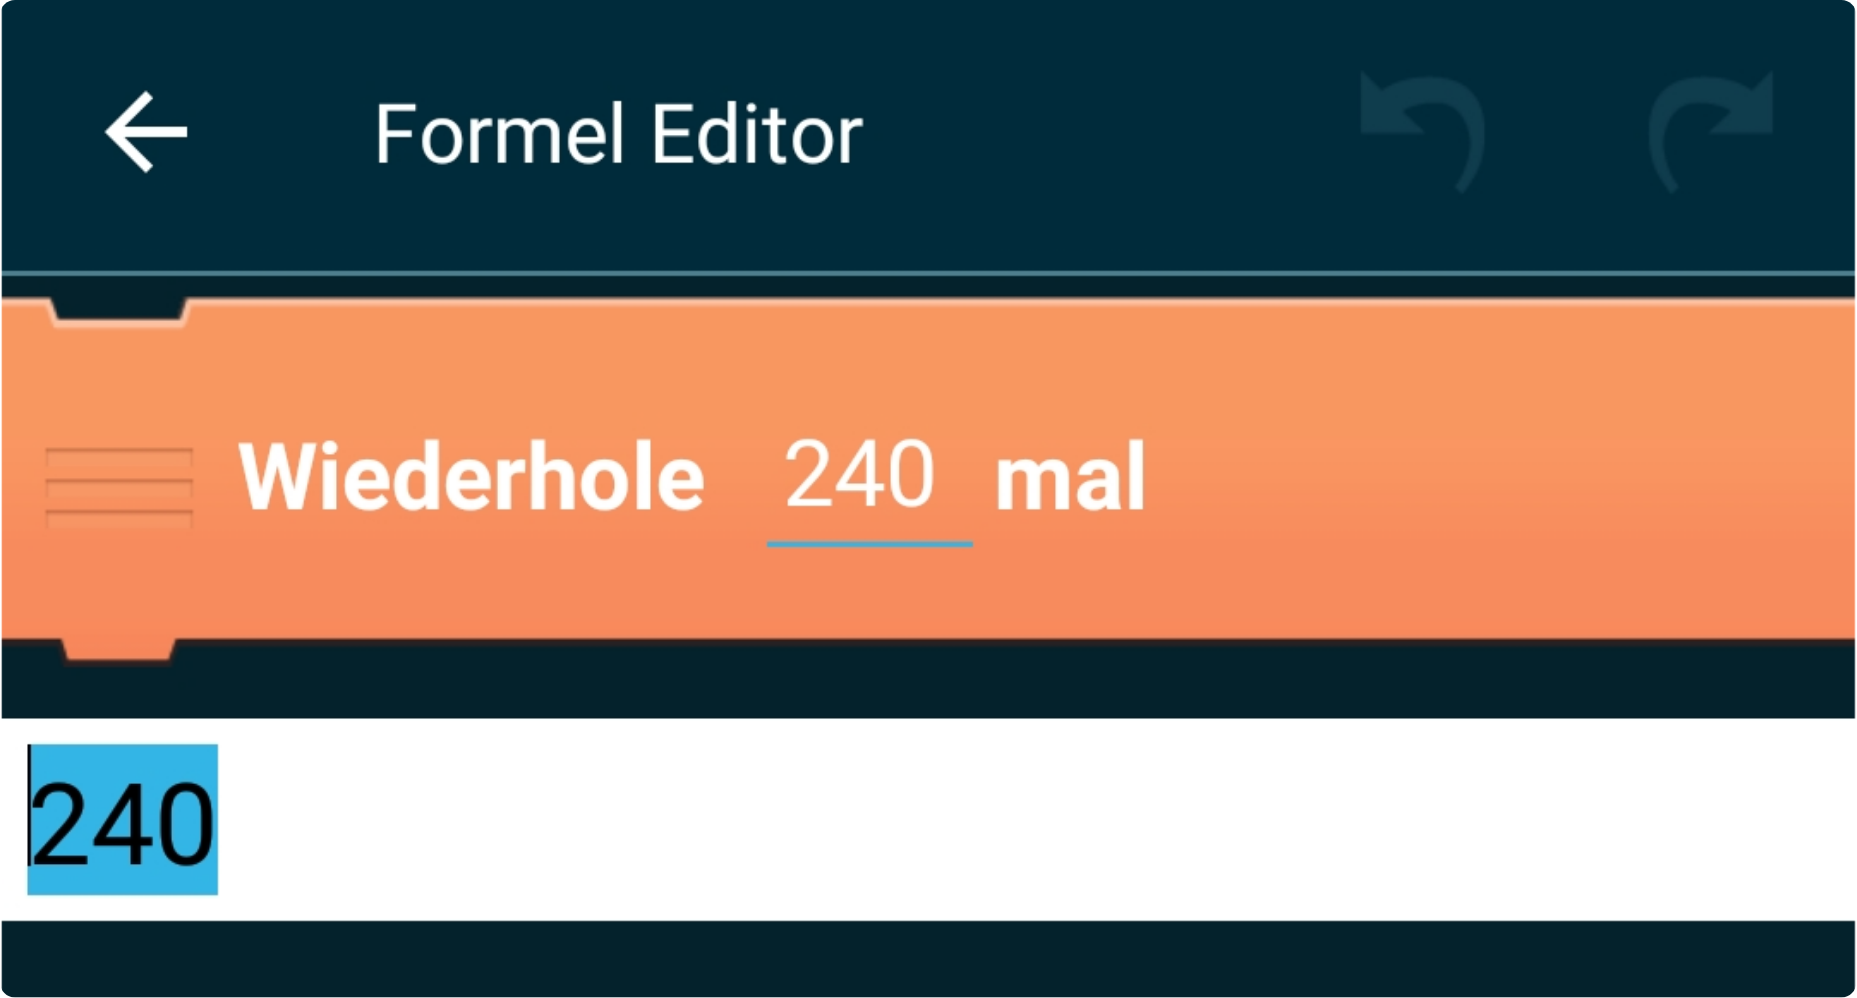This screenshot has height=998, width=1857.
Task: Click the bottom tab of the orange brick
Action: [119, 650]
